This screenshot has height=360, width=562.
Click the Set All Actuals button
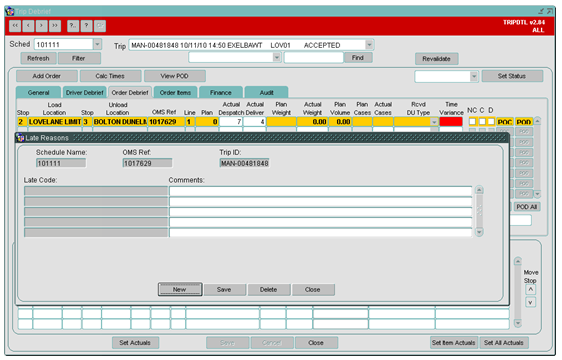(504, 343)
